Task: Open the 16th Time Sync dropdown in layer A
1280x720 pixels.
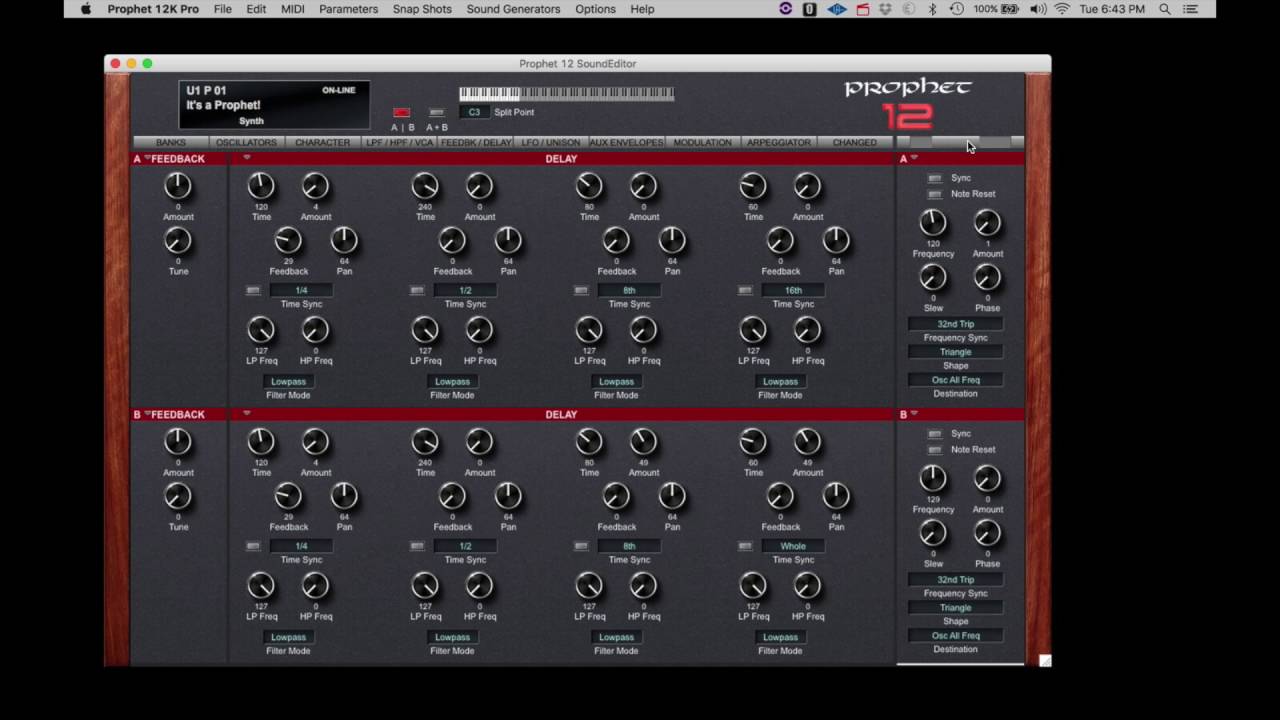Action: tap(793, 291)
